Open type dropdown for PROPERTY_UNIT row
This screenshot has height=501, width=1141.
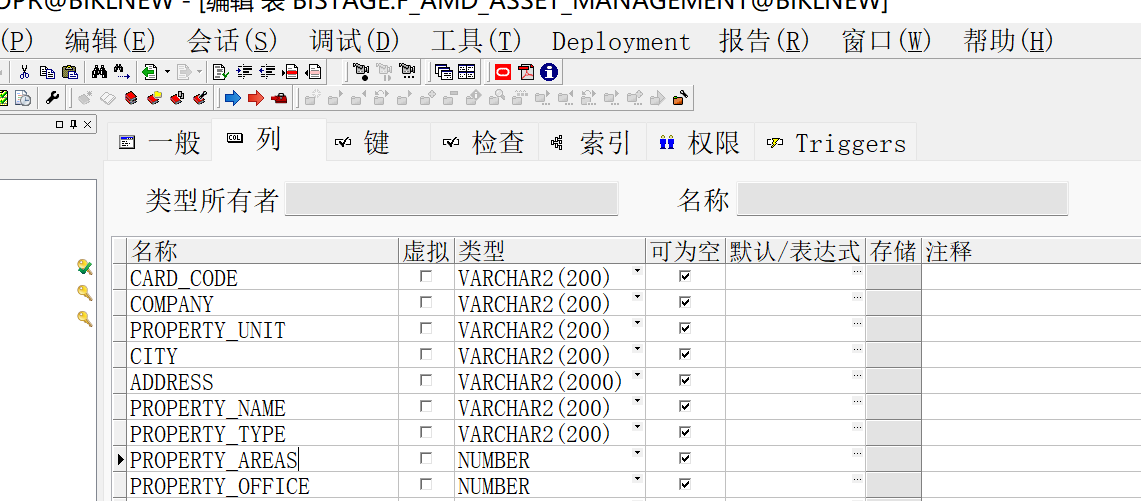click(x=638, y=323)
